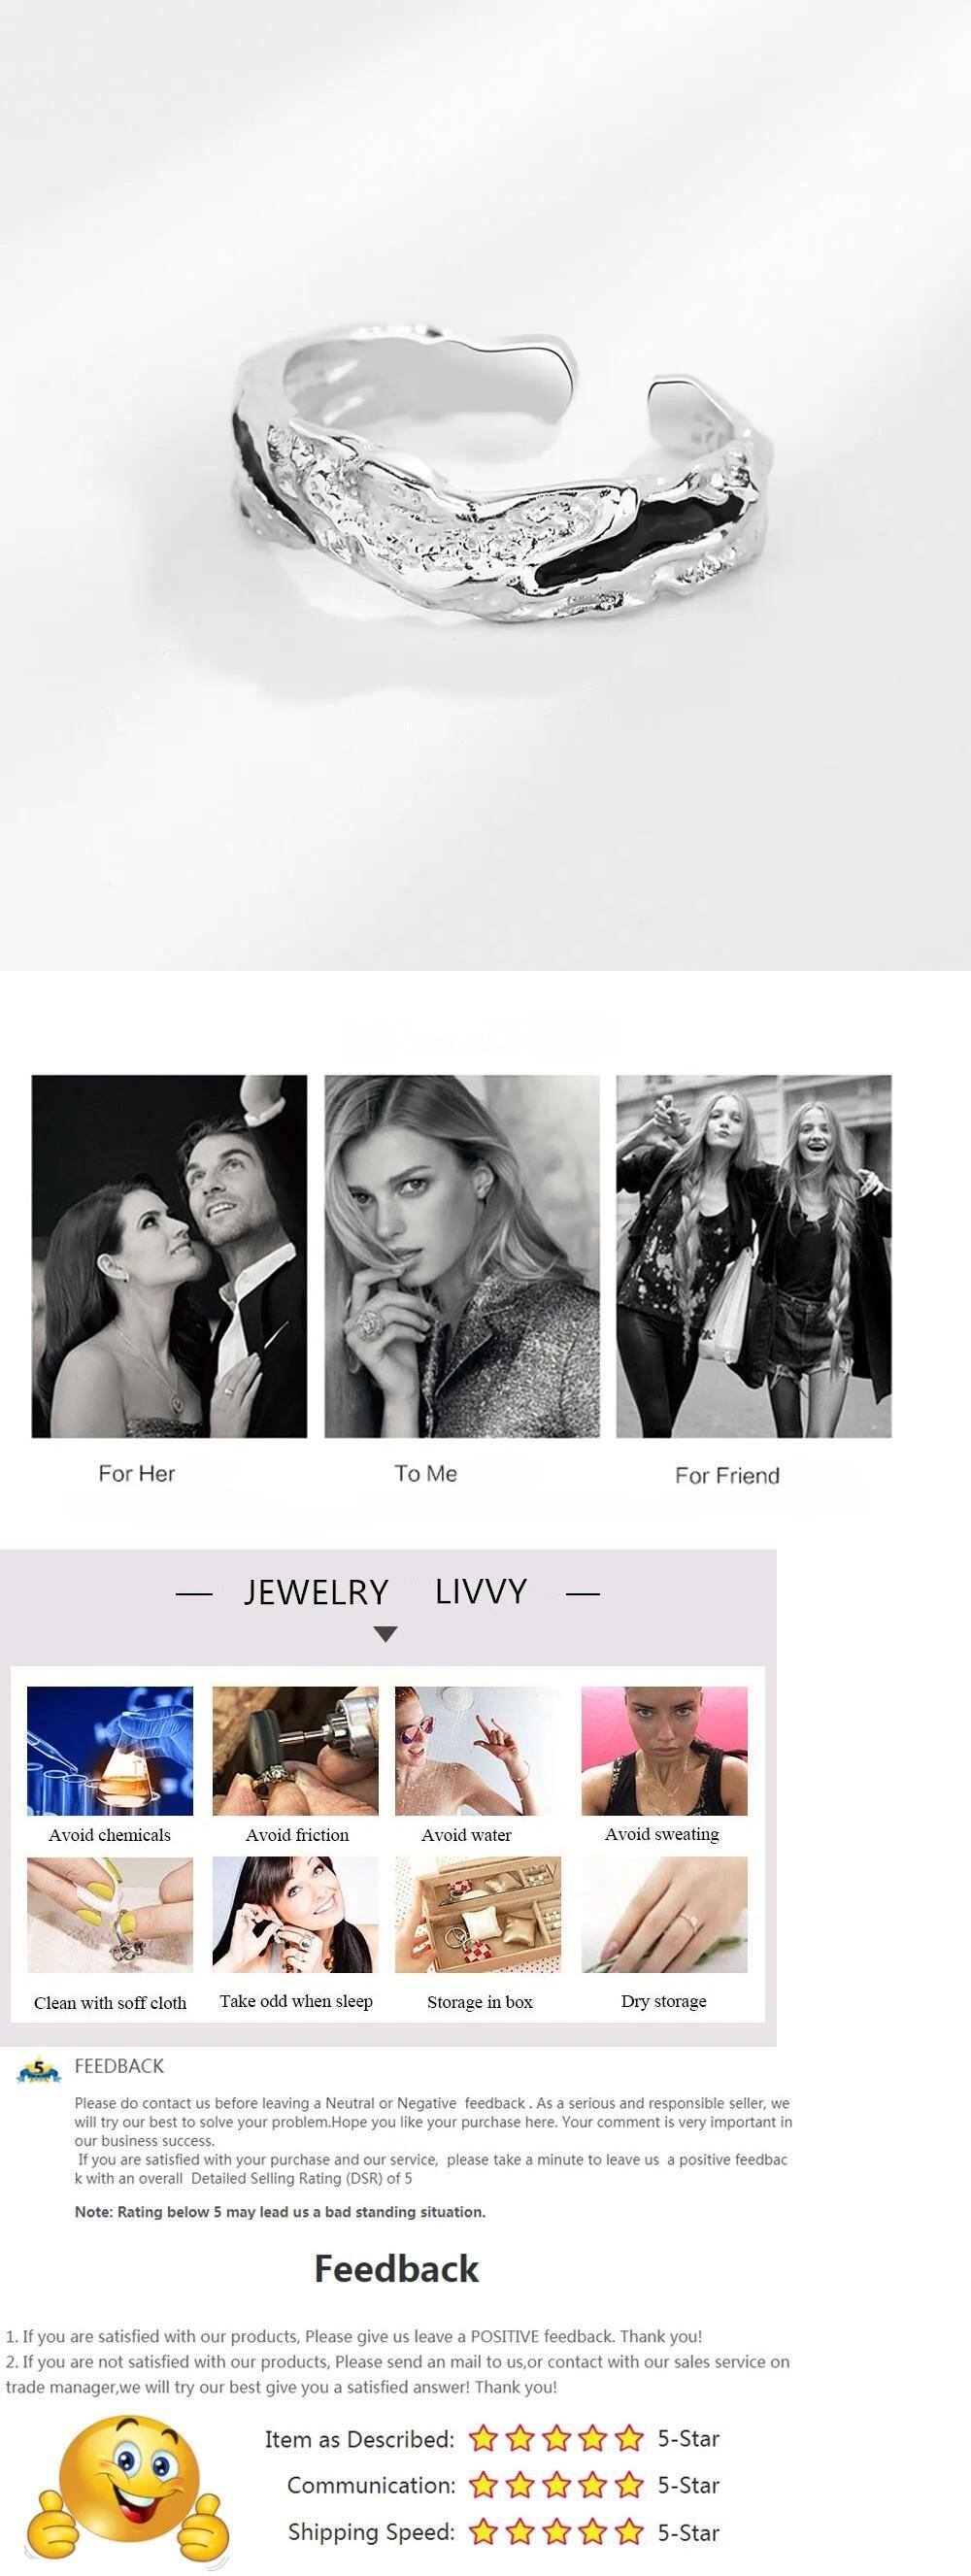Open the For Her couple photo
This screenshot has width=971, height=2576.
169,1256
